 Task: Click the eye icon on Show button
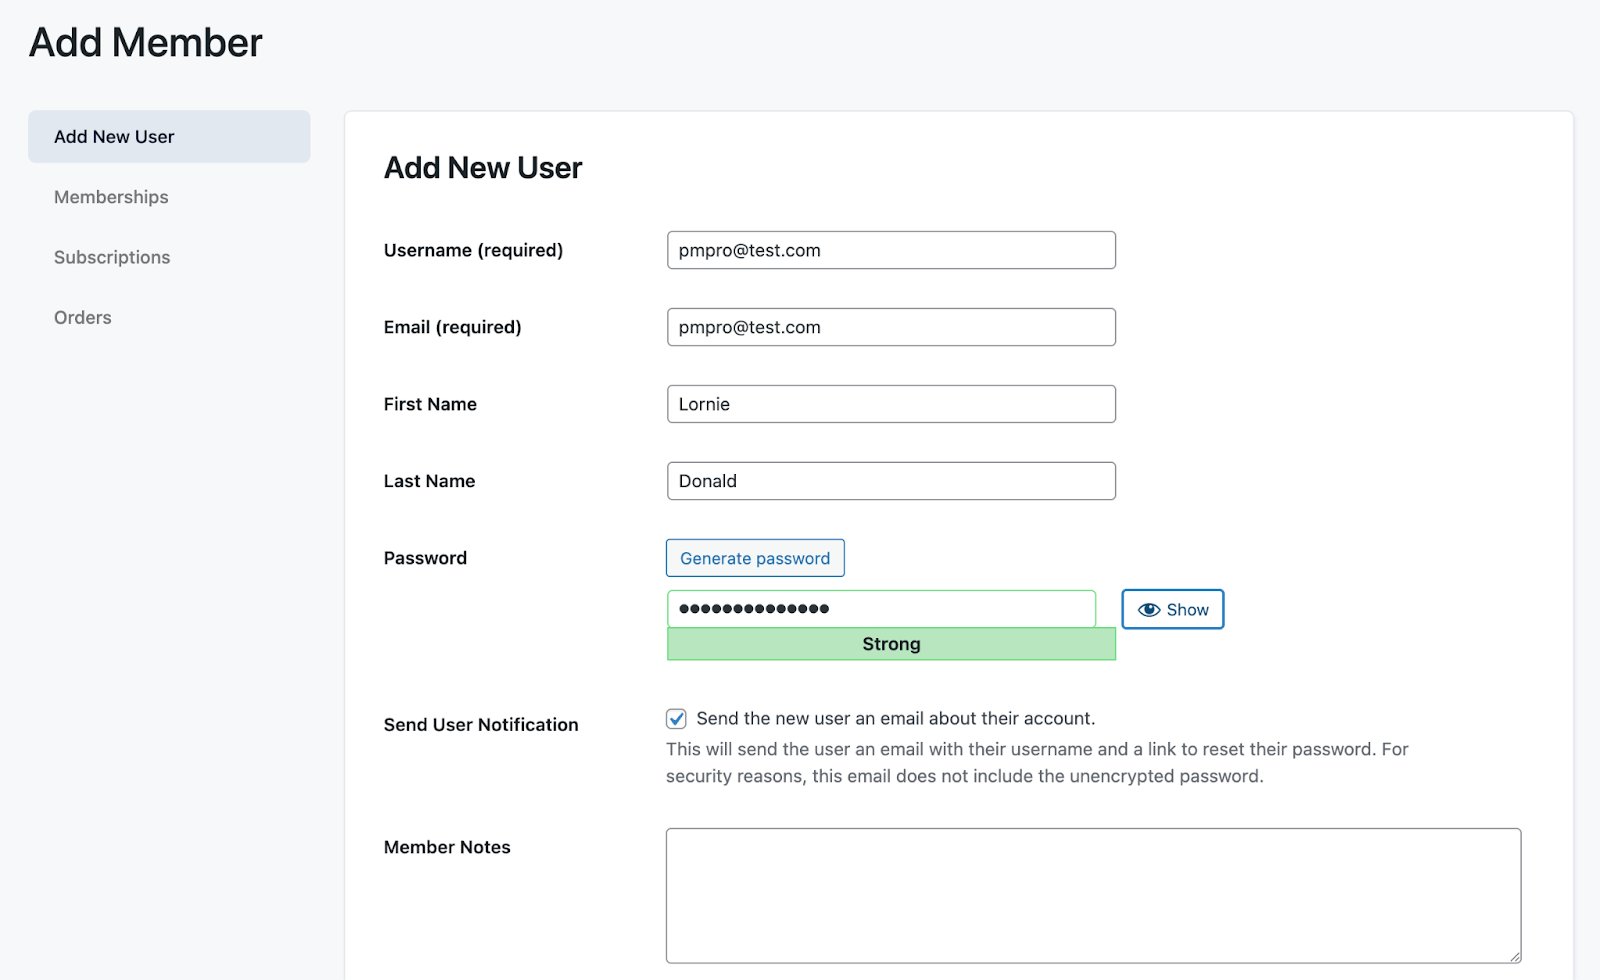(1148, 609)
